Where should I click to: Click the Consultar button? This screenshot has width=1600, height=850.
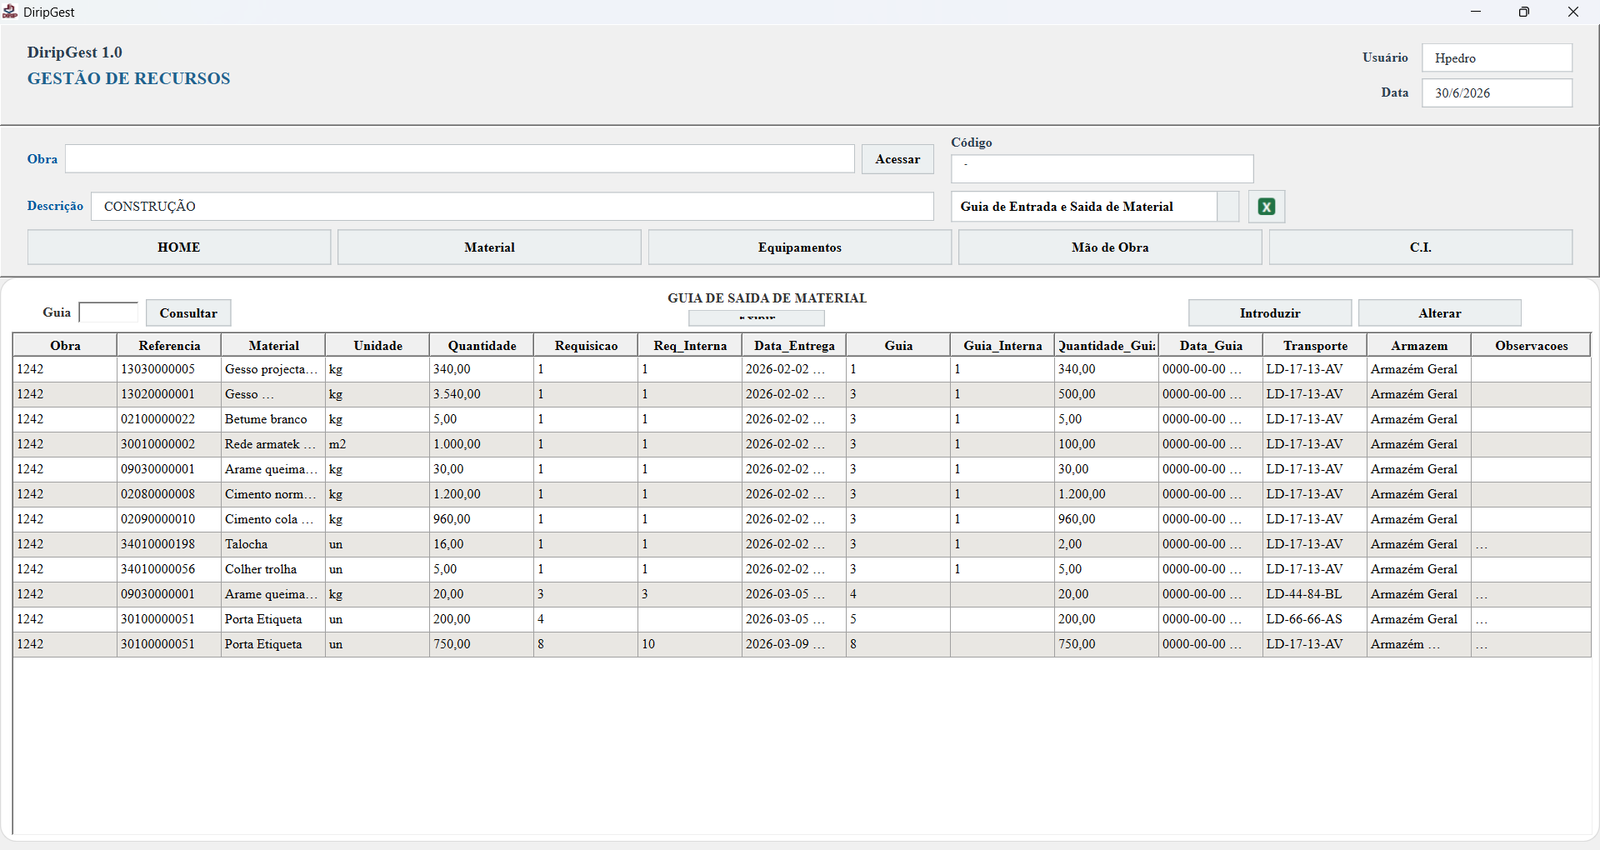[x=188, y=313]
